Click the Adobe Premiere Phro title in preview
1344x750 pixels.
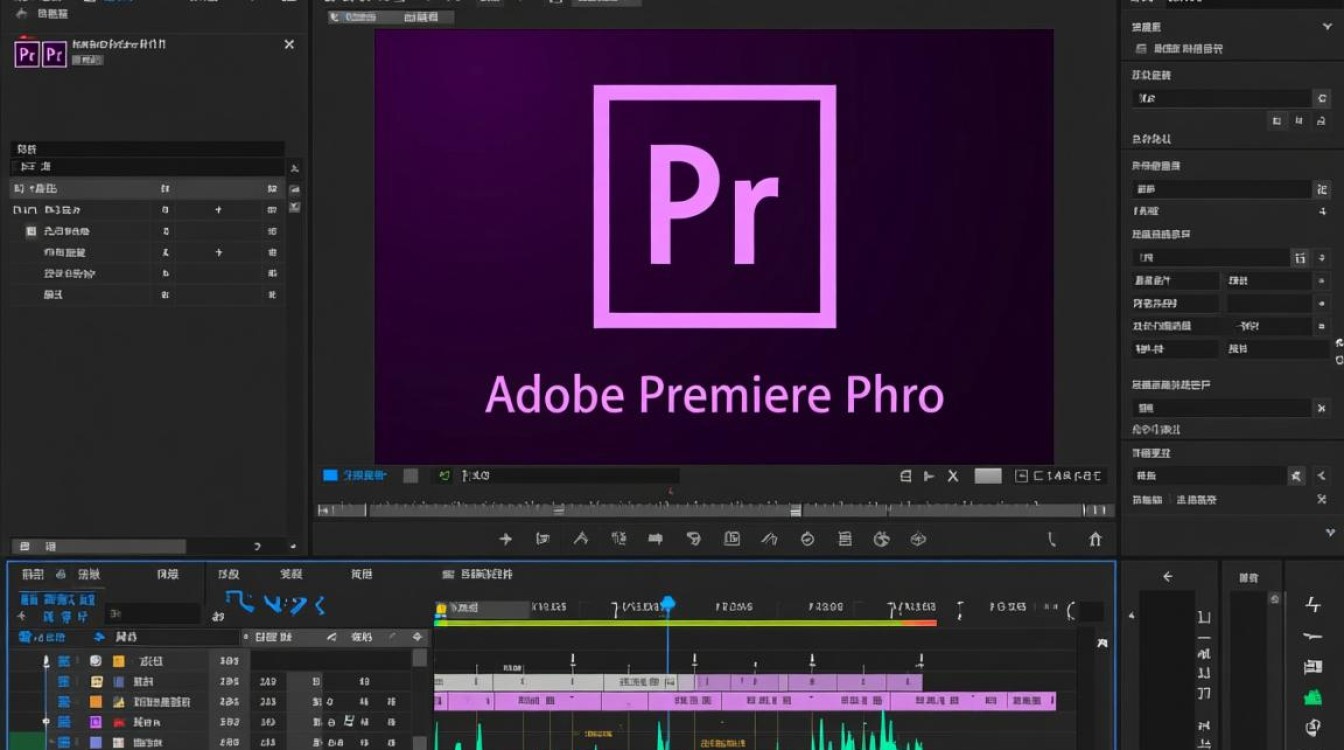click(x=714, y=395)
